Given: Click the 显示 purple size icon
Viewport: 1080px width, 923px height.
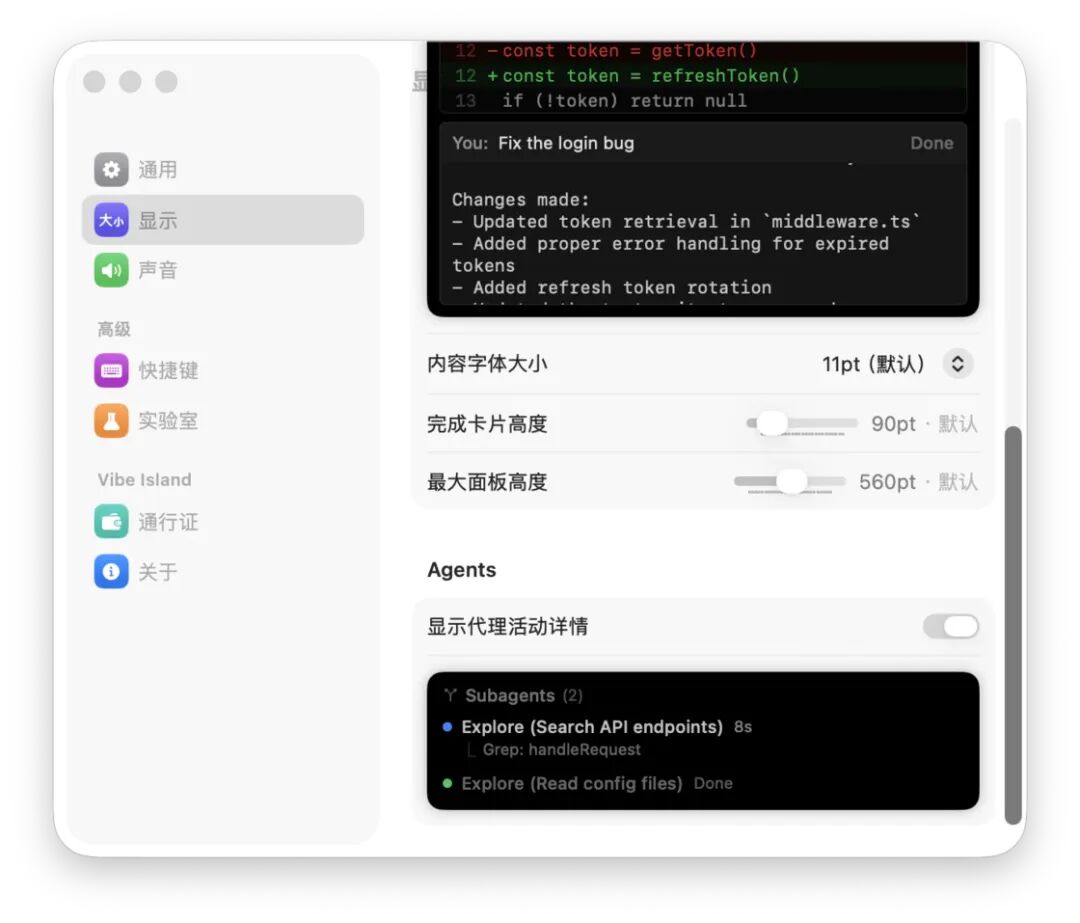Looking at the screenshot, I should pyautogui.click(x=111, y=220).
